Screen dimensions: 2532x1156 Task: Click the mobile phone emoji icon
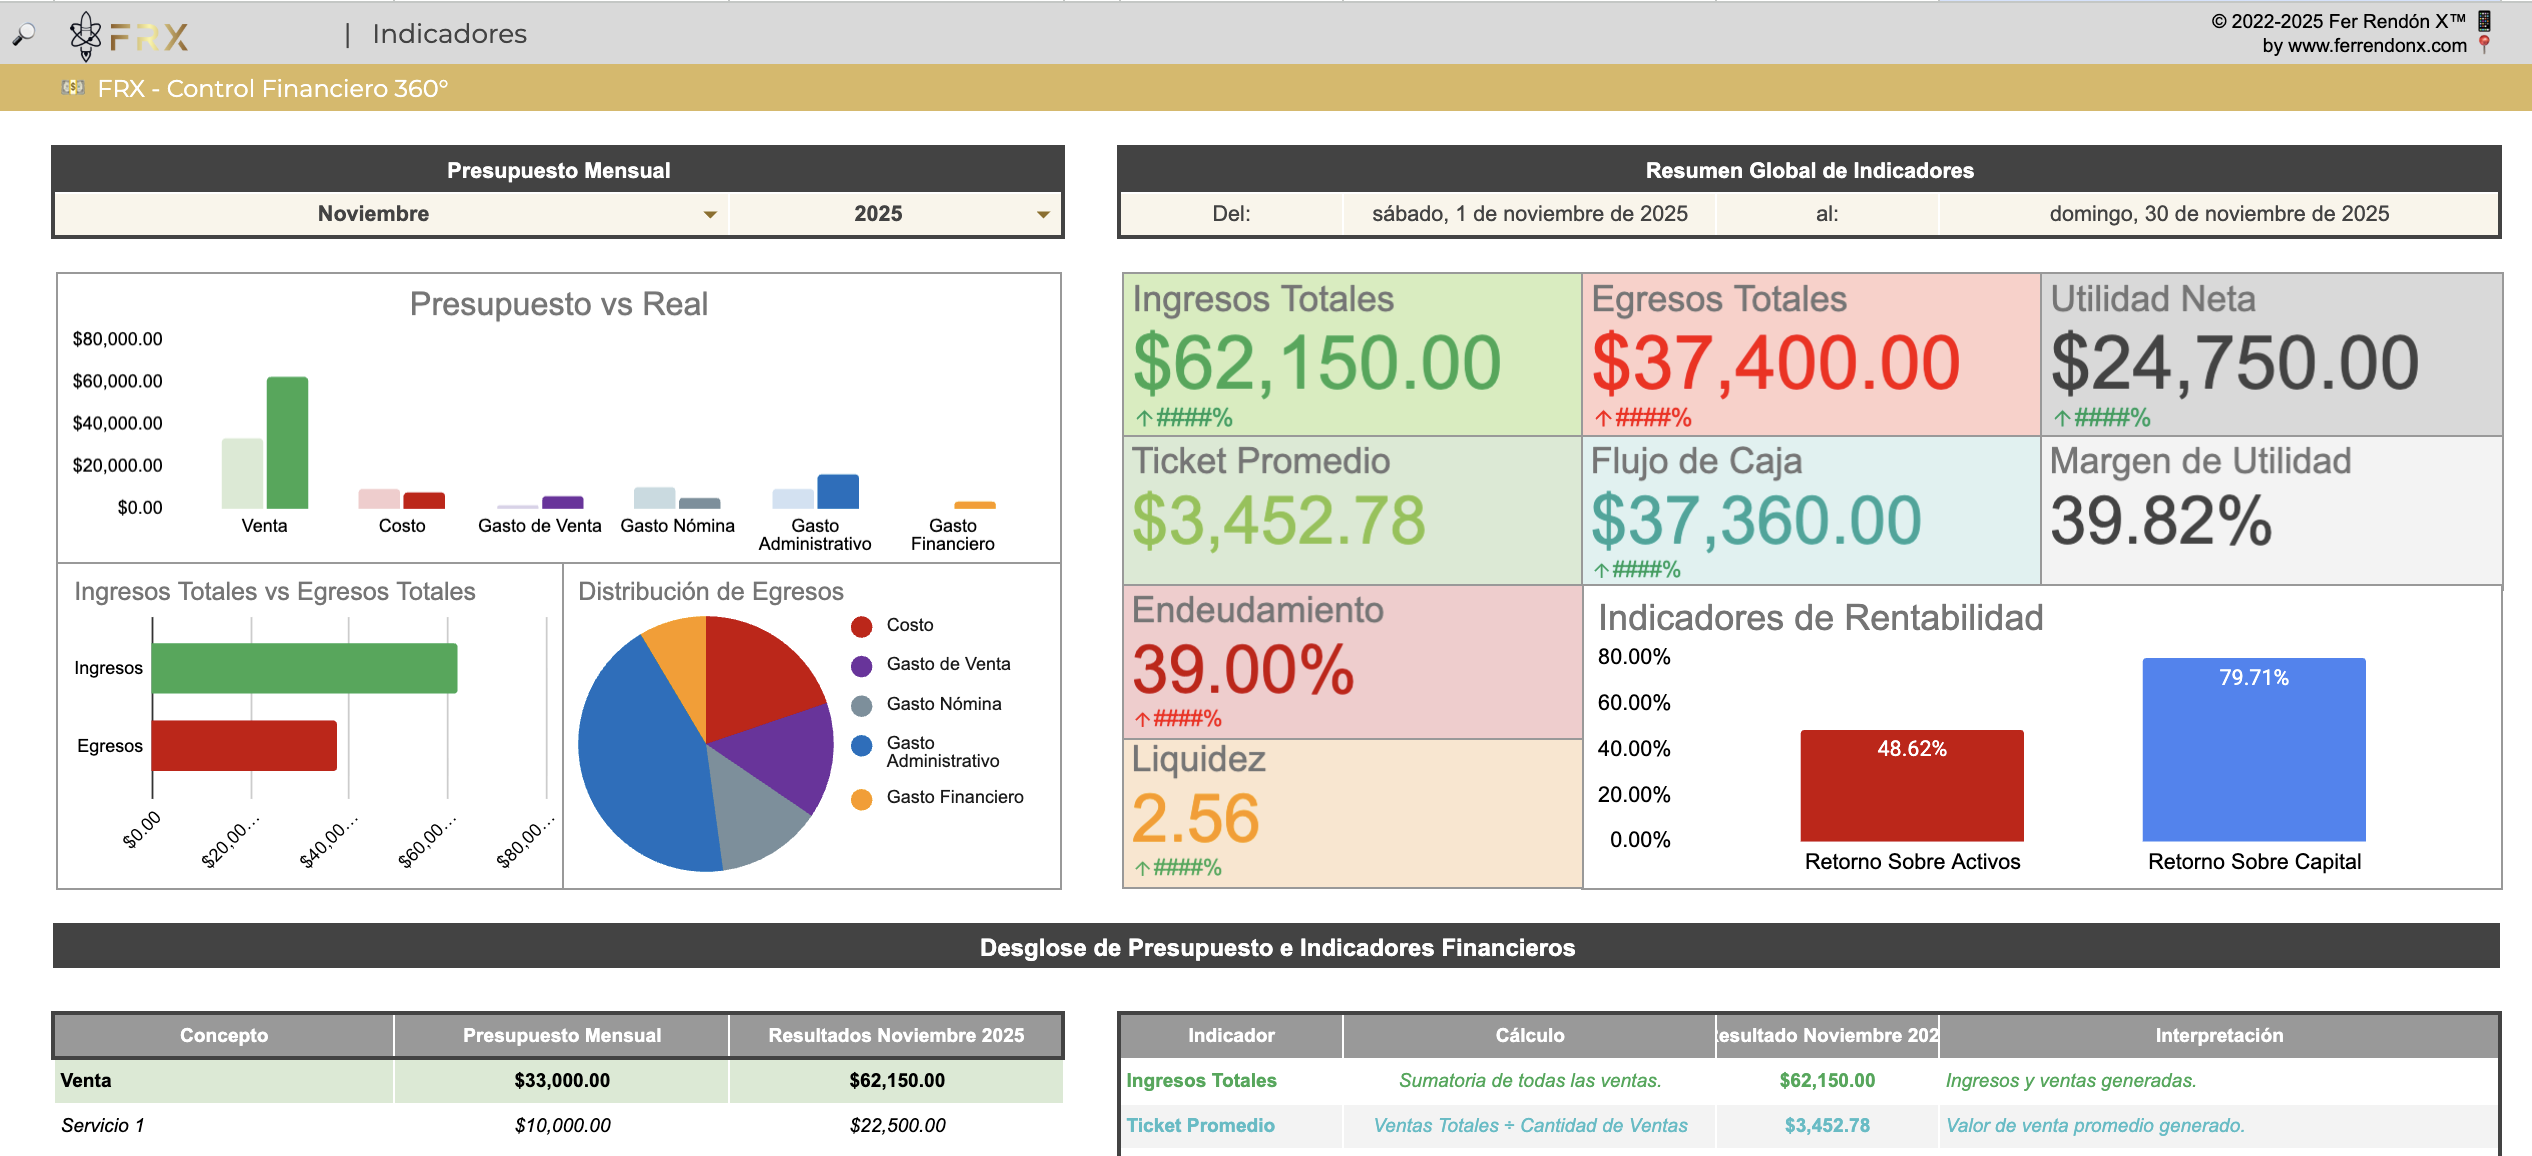point(2484,20)
